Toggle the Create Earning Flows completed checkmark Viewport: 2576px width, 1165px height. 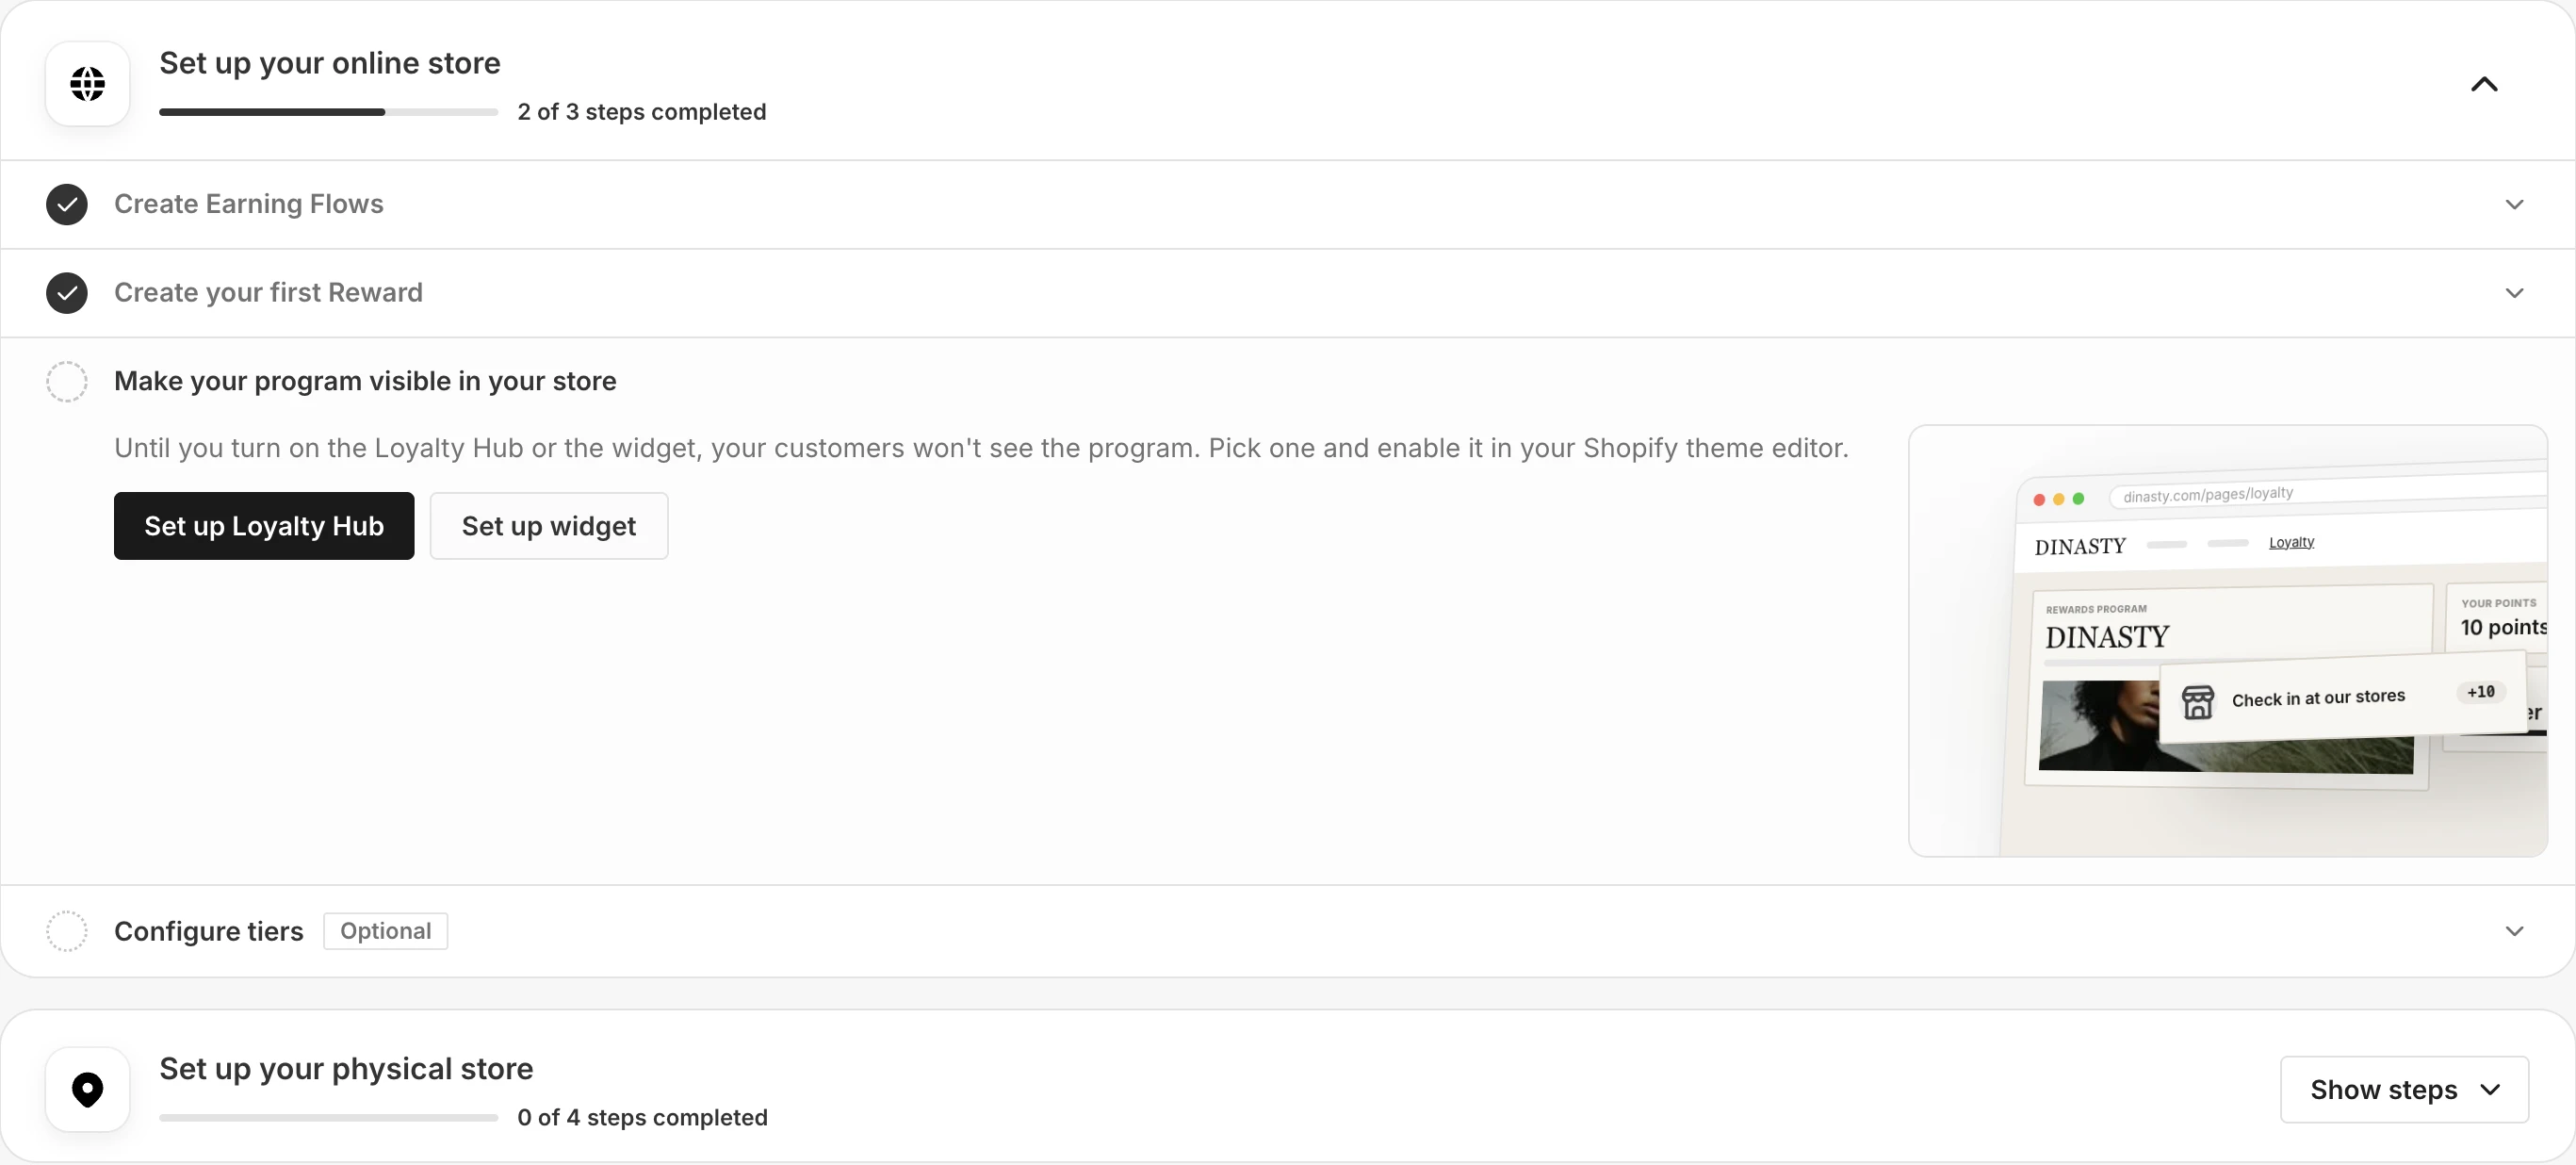[67, 204]
